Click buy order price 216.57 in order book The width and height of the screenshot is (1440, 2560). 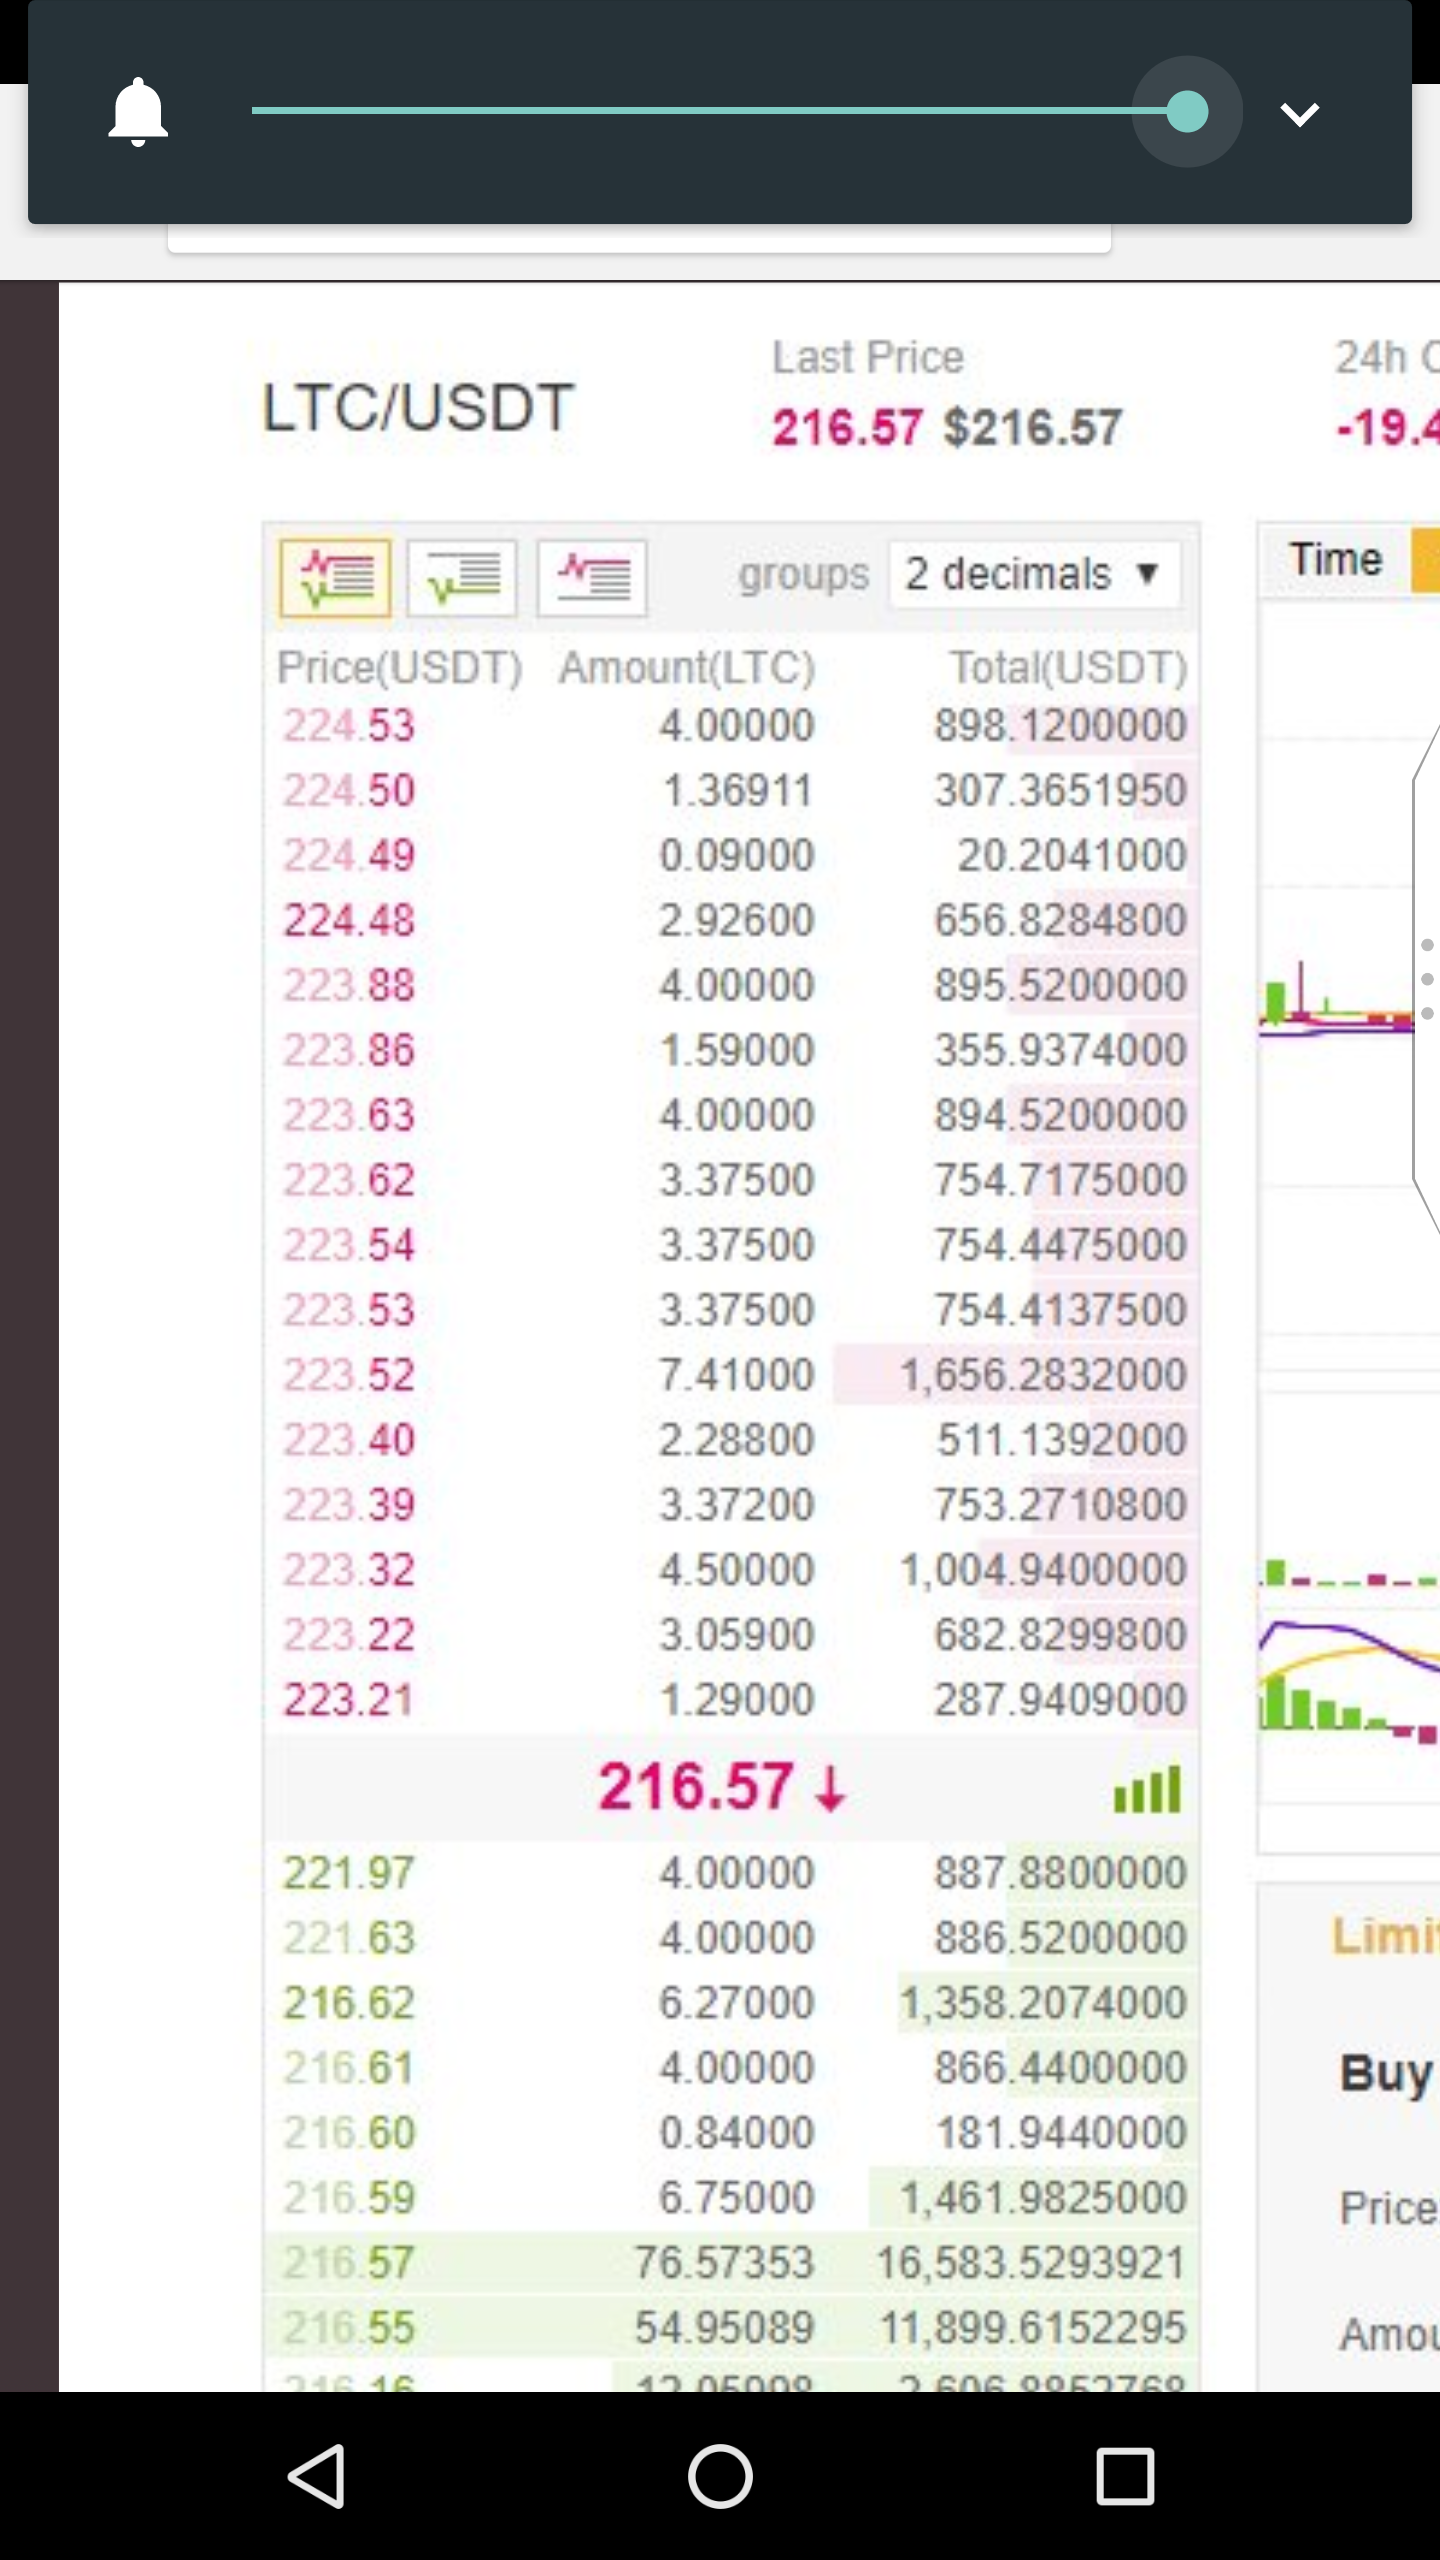(348, 2263)
